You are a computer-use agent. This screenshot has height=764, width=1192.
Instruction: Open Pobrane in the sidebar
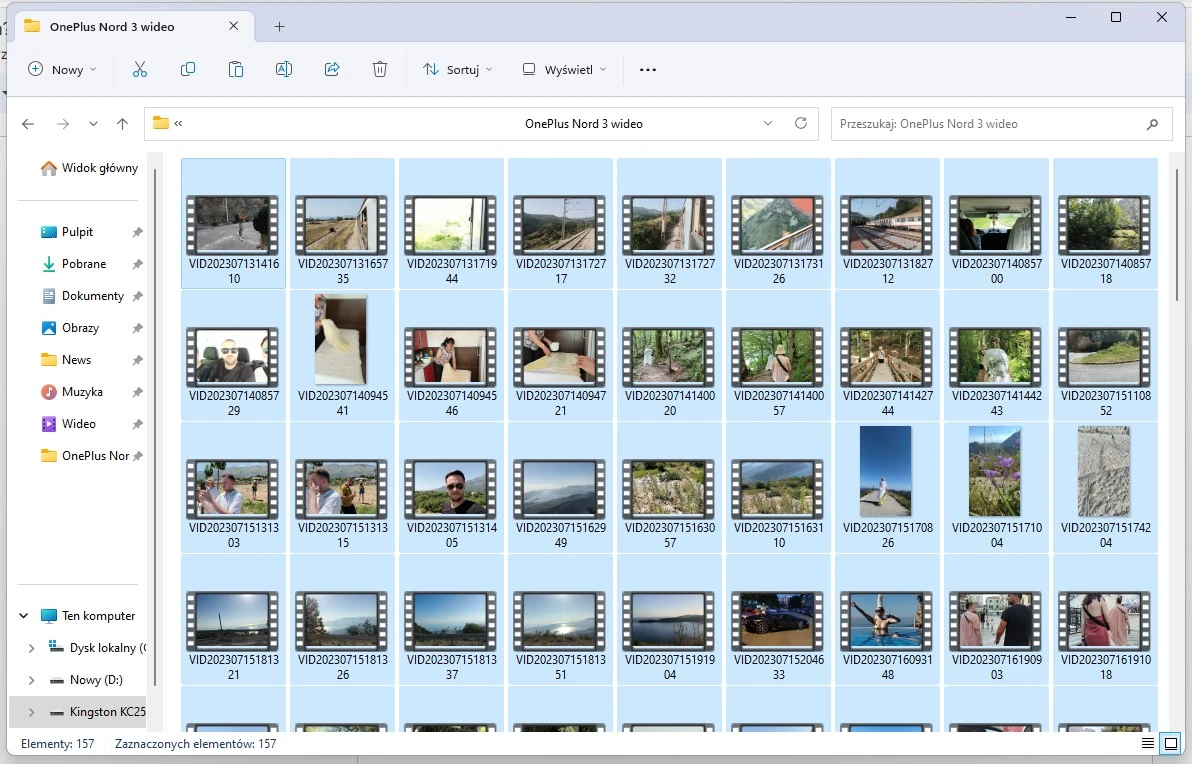(x=84, y=264)
